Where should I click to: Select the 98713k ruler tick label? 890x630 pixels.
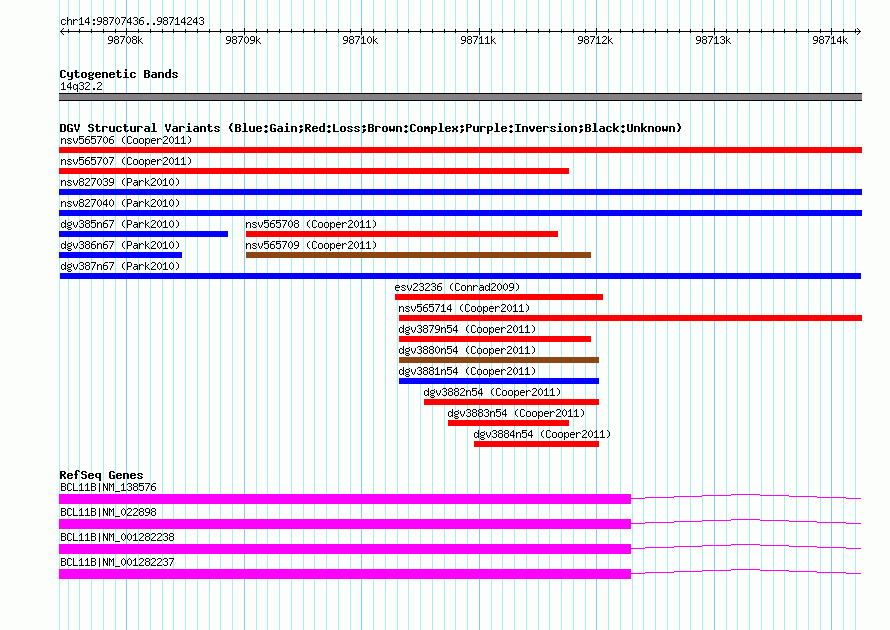(x=713, y=40)
